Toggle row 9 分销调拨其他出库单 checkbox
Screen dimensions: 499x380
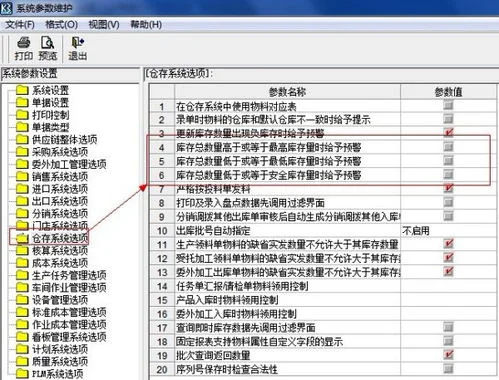click(448, 216)
